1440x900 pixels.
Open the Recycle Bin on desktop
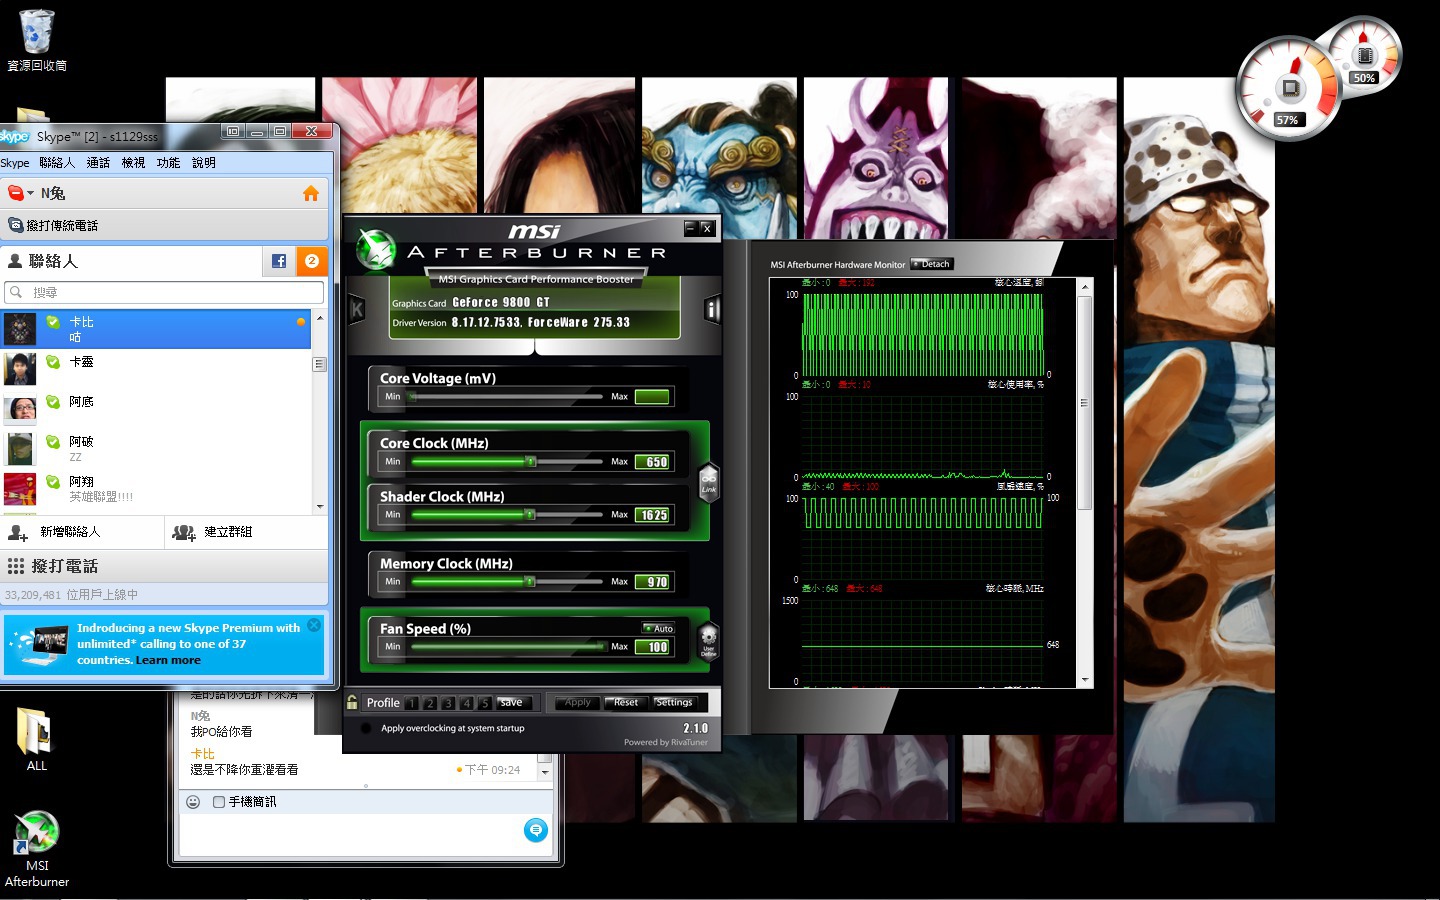pos(37,35)
